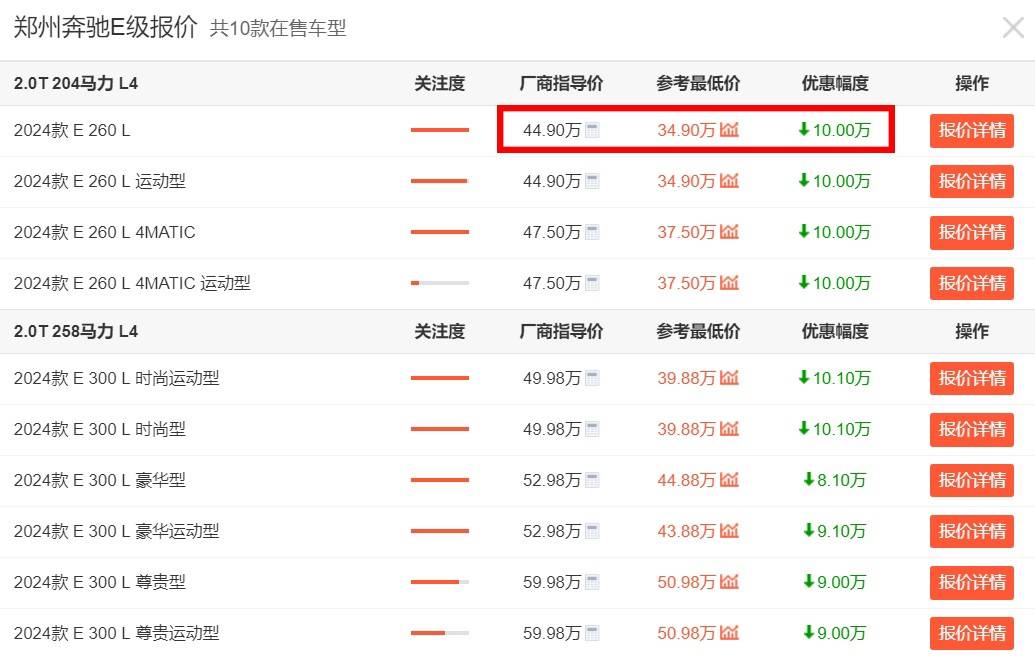Click calculator icon for E 260 L 4MATIC 运动型
Screen dimensions: 1035x657
tap(592, 283)
